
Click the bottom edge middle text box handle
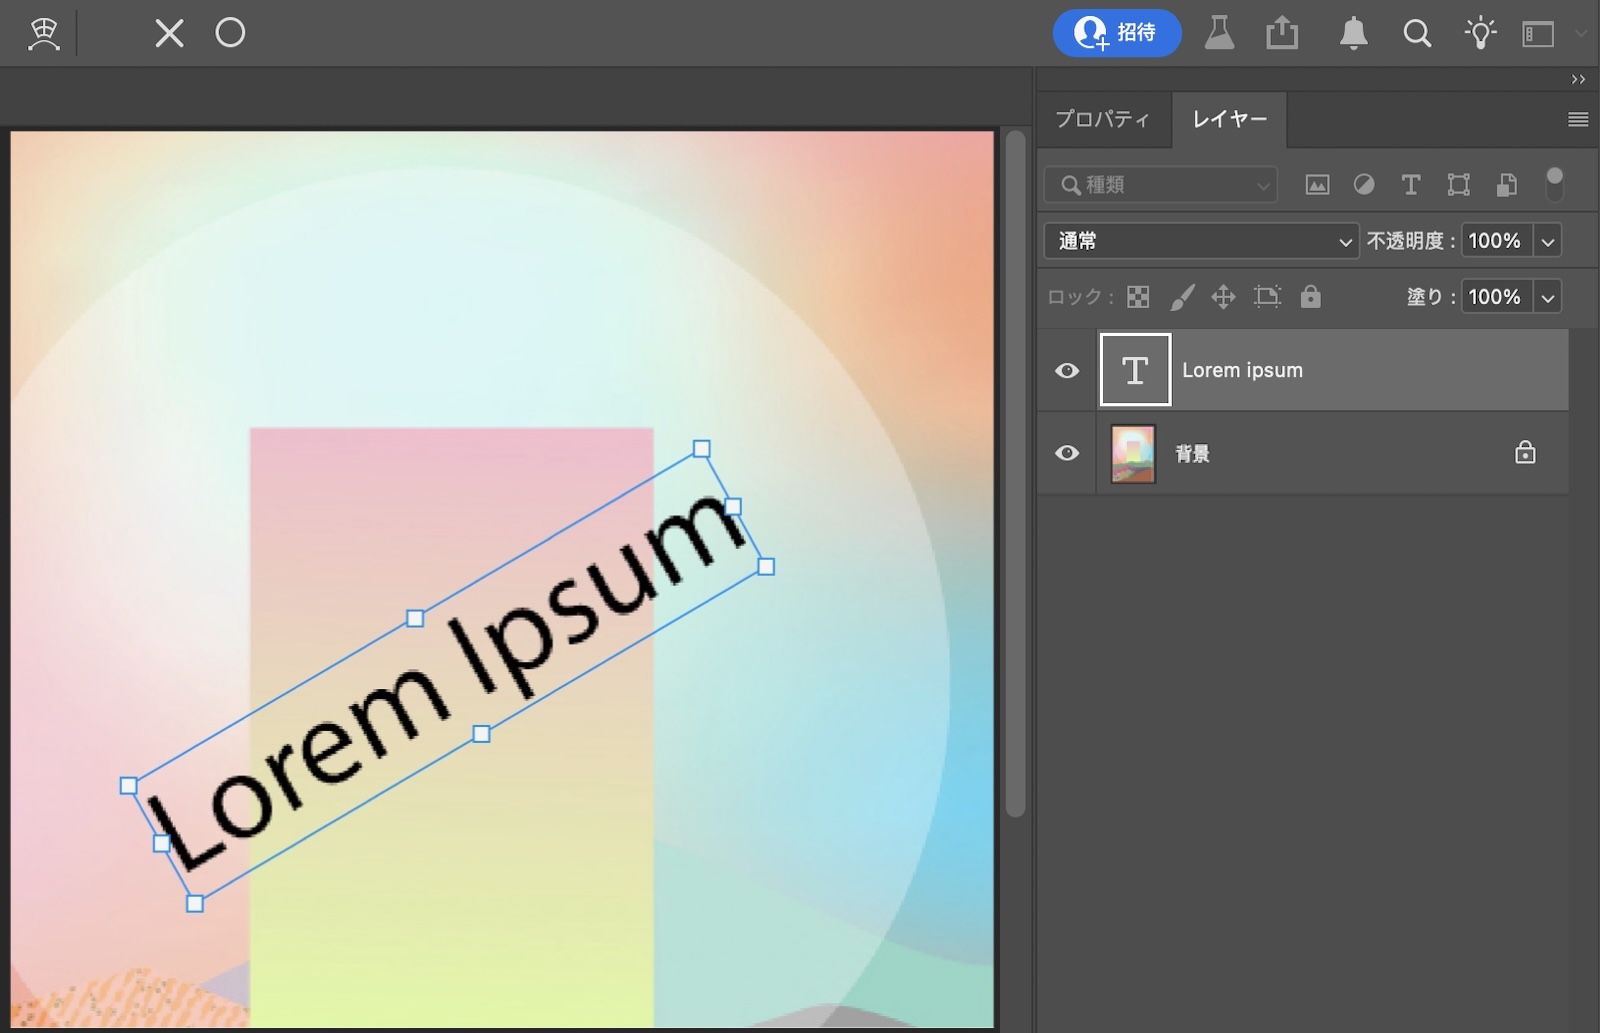(x=481, y=734)
